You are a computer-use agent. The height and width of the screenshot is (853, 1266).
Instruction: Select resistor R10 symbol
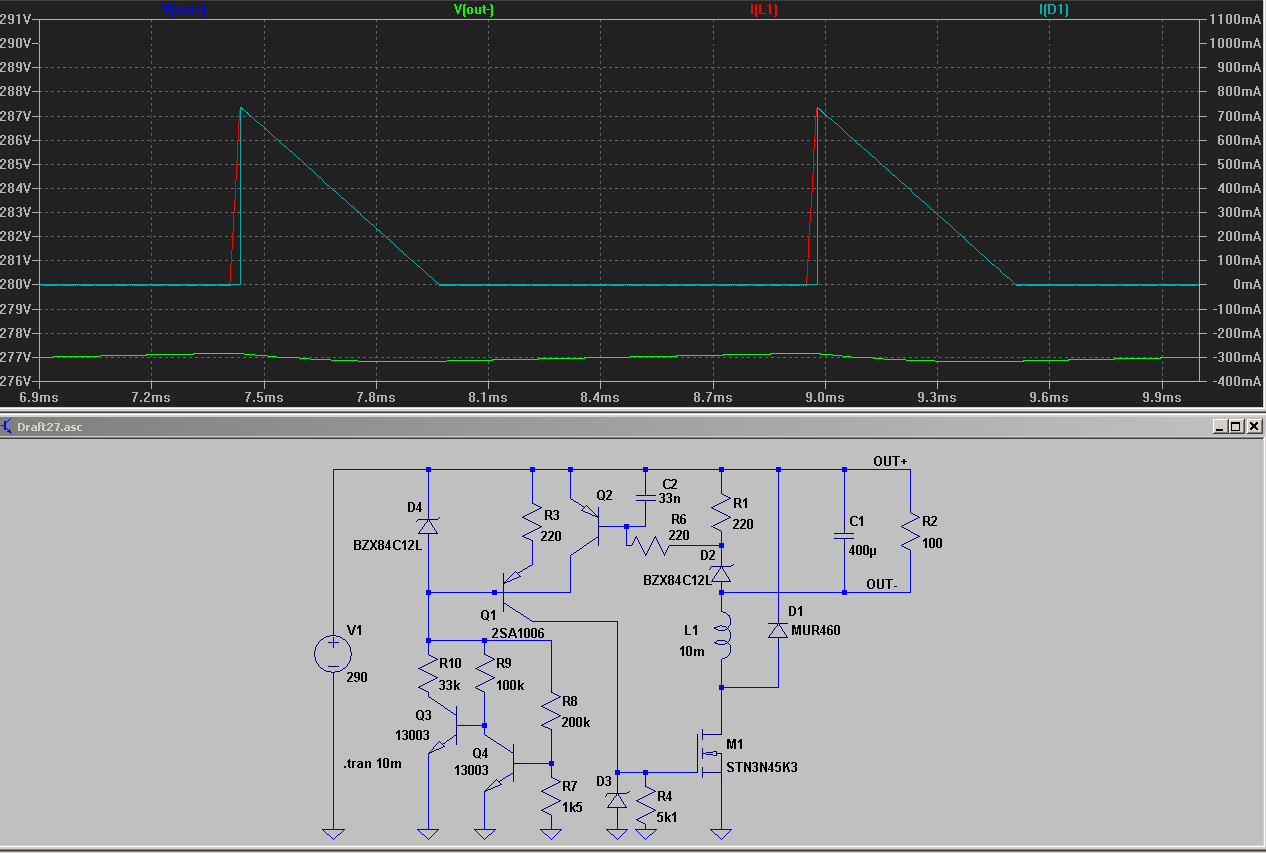pyautogui.click(x=428, y=675)
